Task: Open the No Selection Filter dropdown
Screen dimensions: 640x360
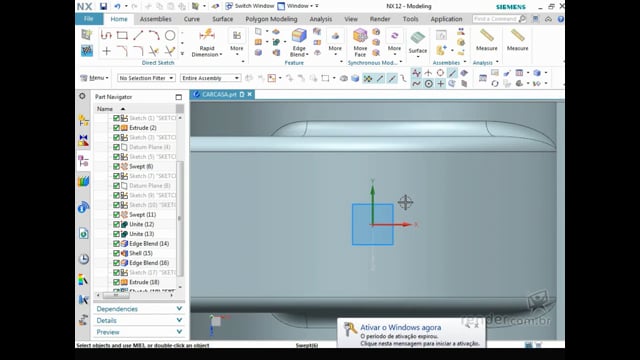Action: 146,78
